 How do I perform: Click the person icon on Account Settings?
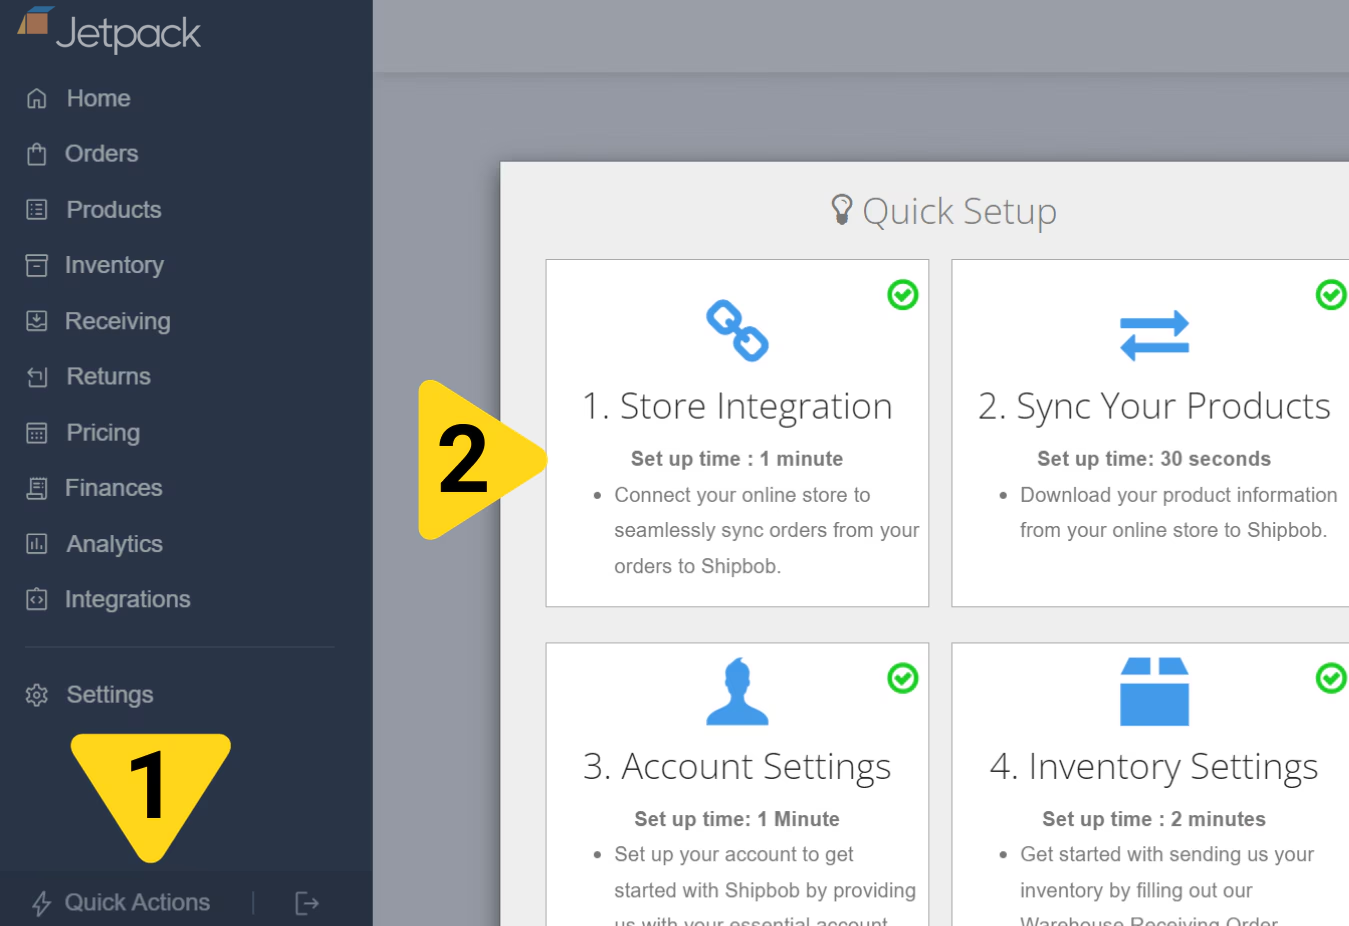737,690
